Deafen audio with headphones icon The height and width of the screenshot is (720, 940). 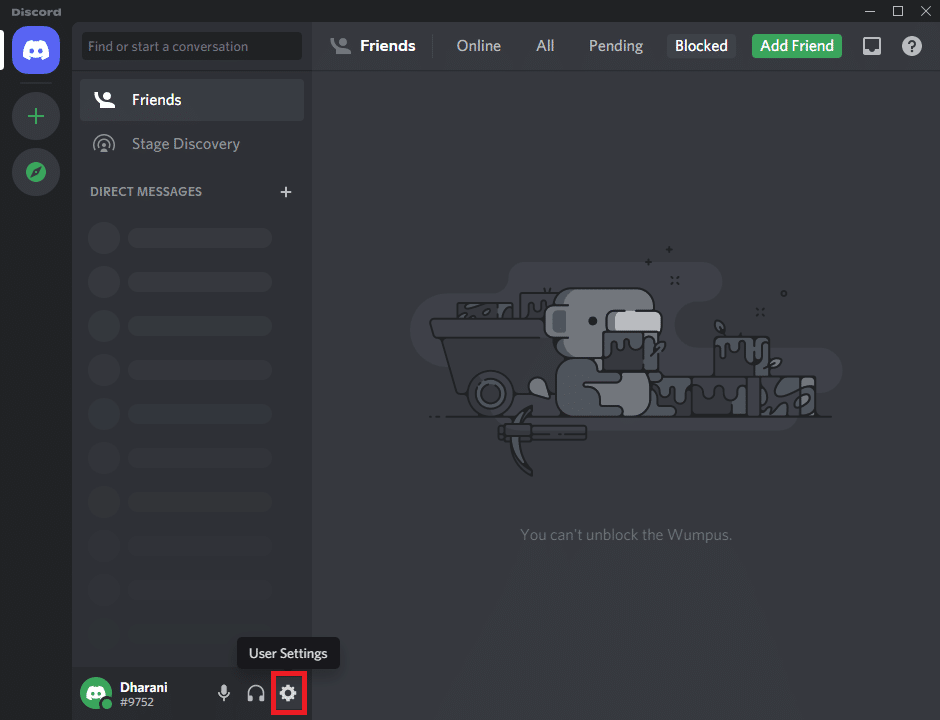tap(256, 693)
